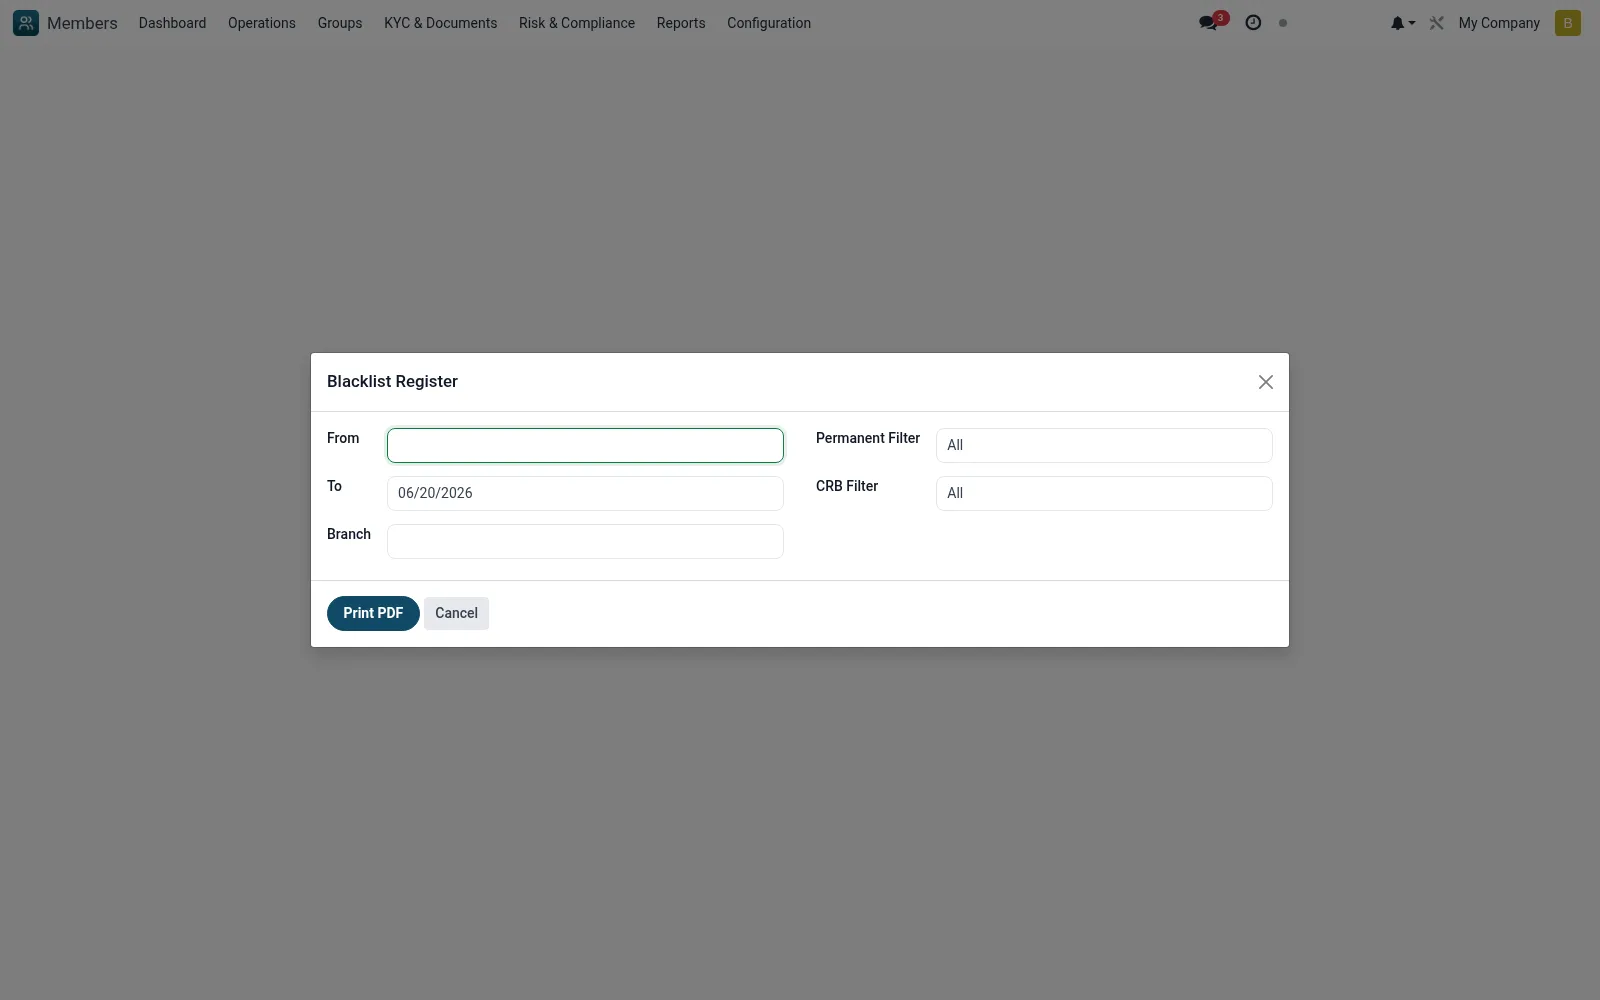Screen dimensions: 1600x1000
Task: Open chat messages icon with badge
Action: coord(1212,22)
